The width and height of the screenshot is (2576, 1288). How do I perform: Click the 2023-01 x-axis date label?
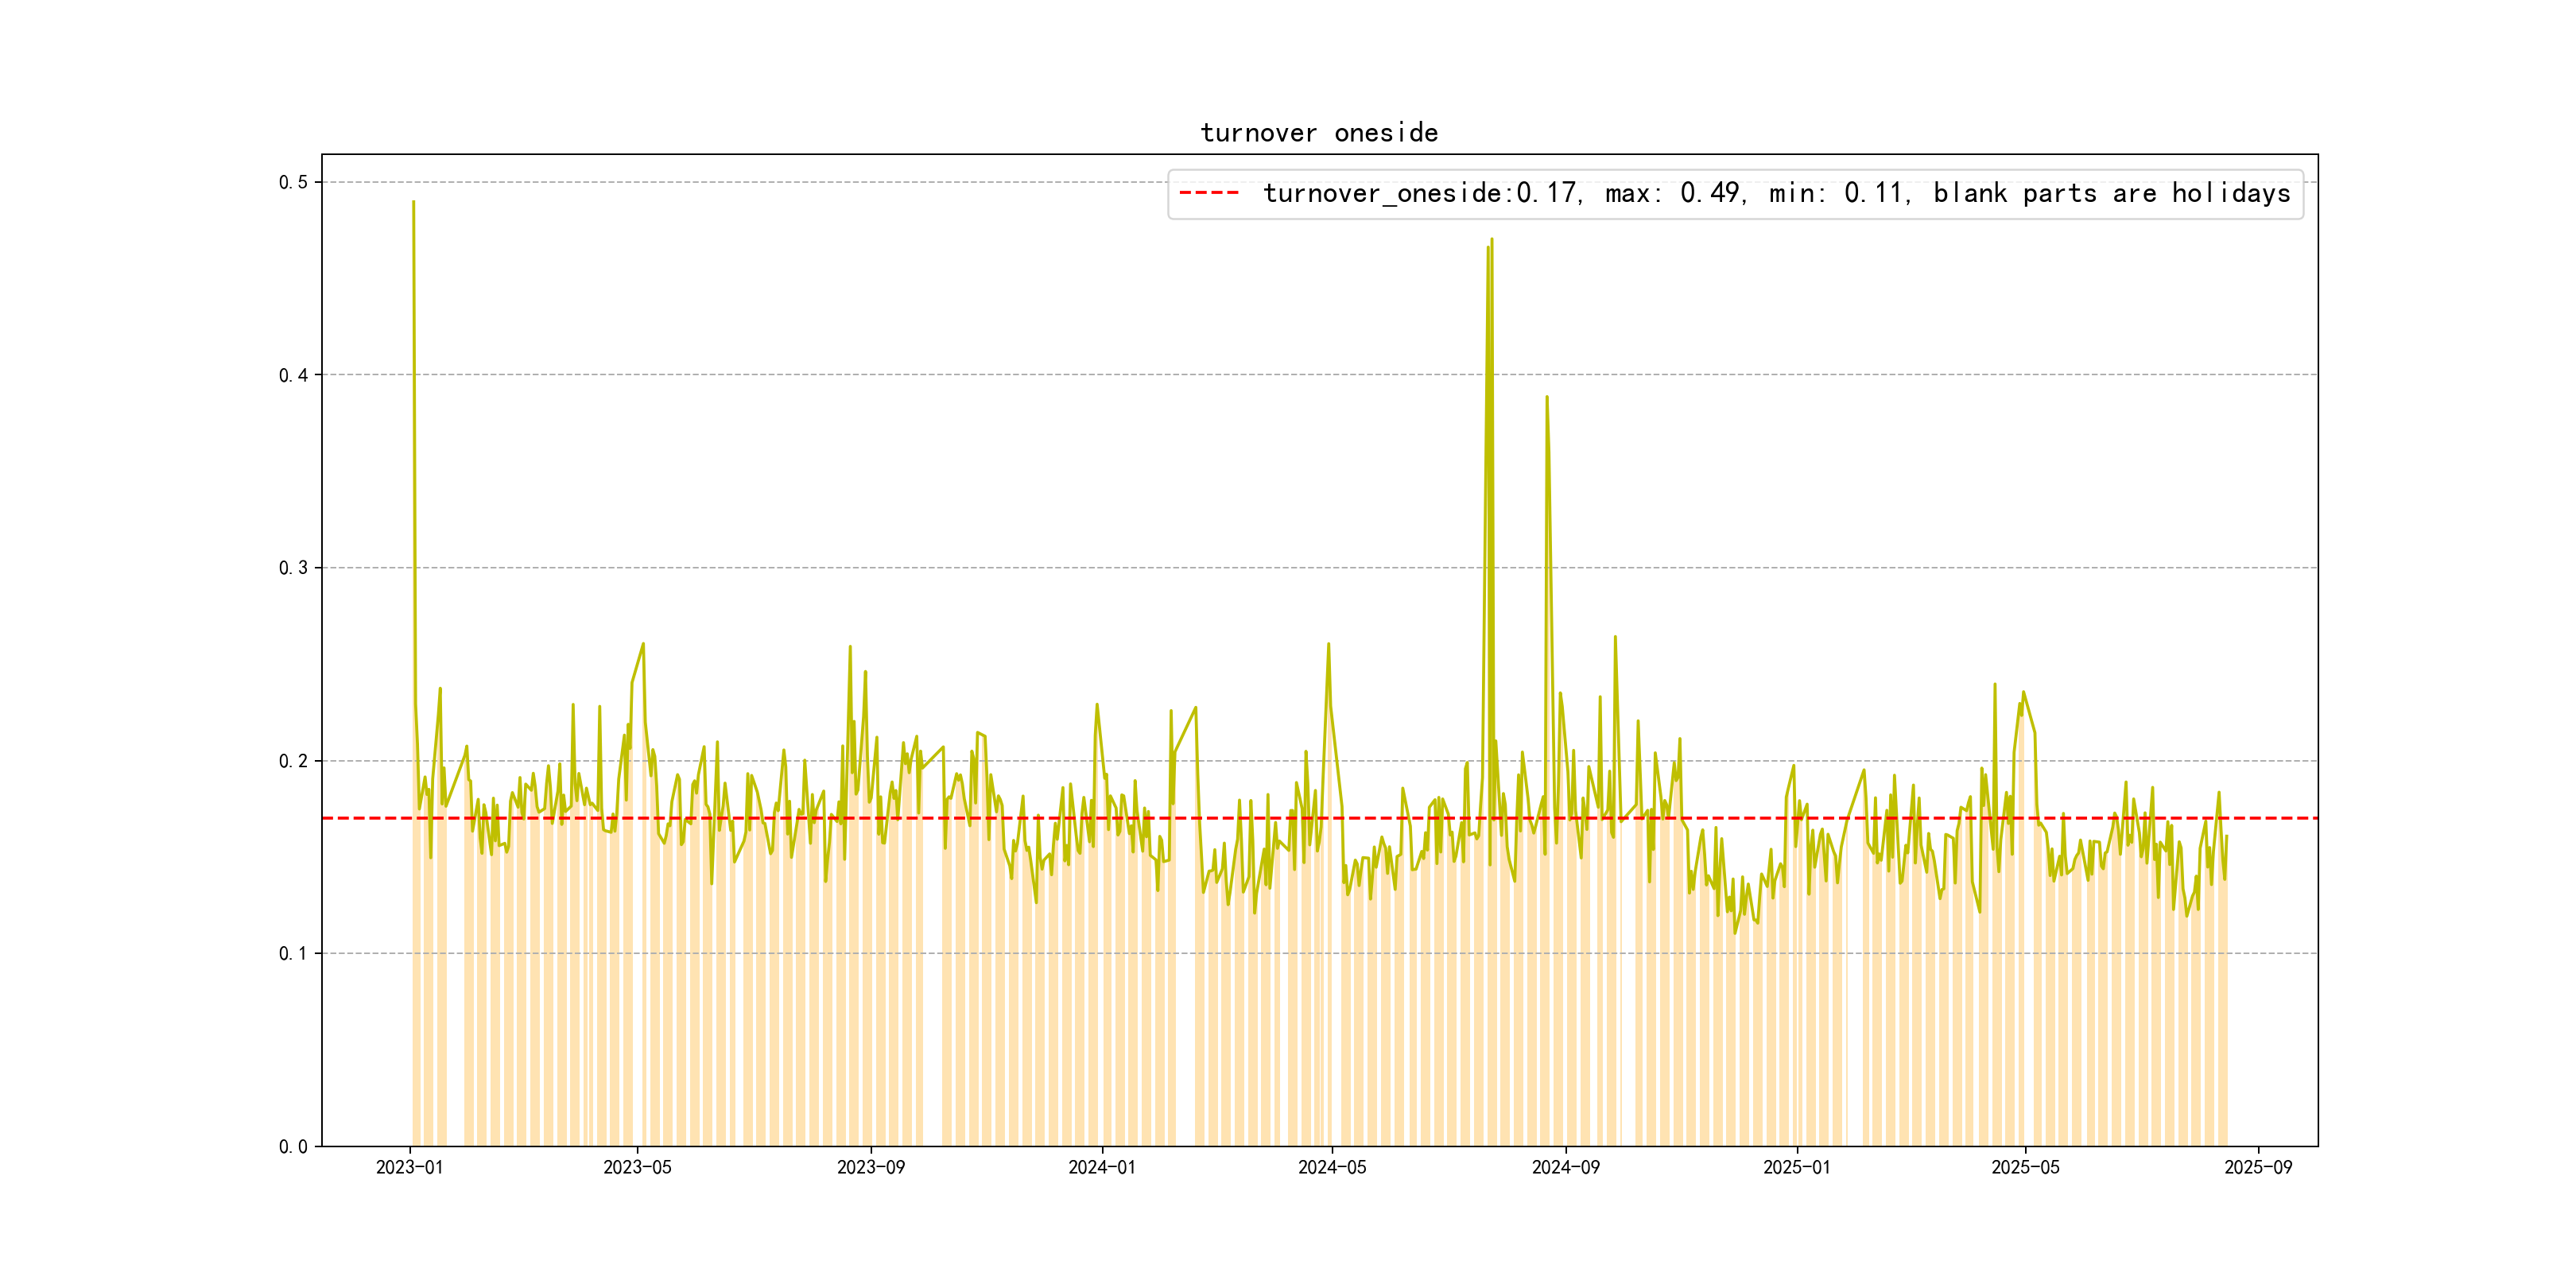point(409,1167)
